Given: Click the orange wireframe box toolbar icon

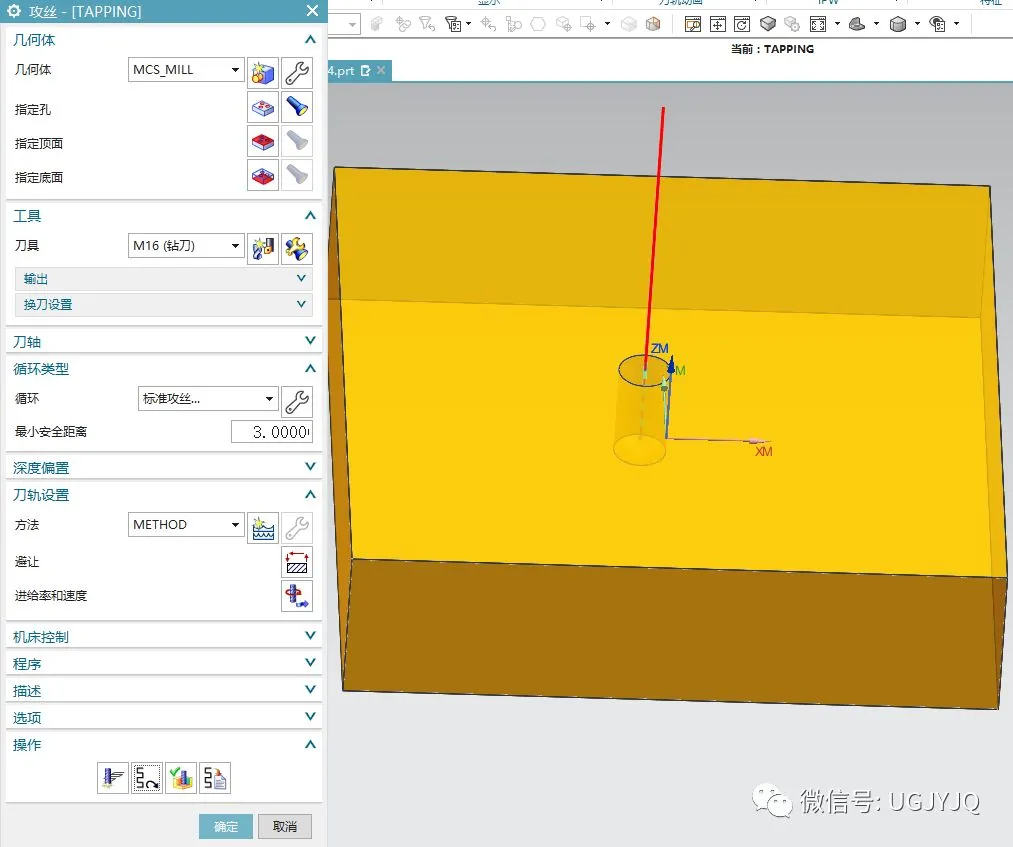Looking at the screenshot, I should coord(653,25).
